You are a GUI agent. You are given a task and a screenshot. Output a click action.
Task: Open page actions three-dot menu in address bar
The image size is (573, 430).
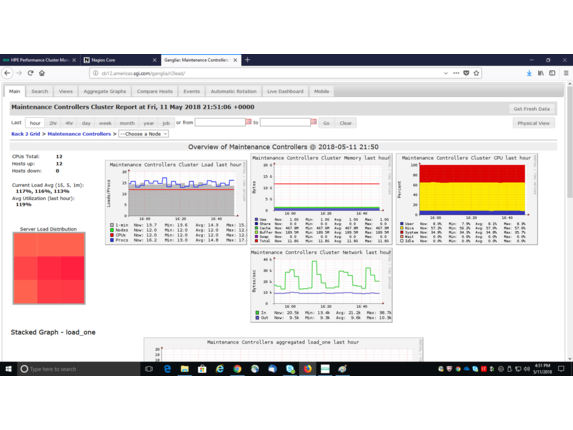point(456,73)
